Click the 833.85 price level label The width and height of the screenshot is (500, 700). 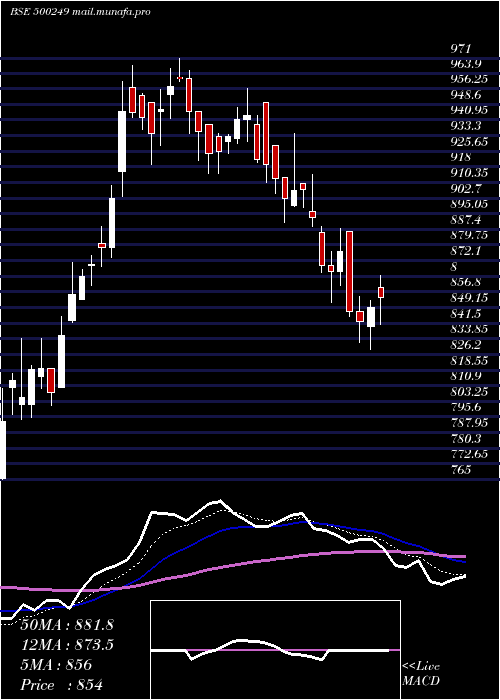click(x=468, y=329)
